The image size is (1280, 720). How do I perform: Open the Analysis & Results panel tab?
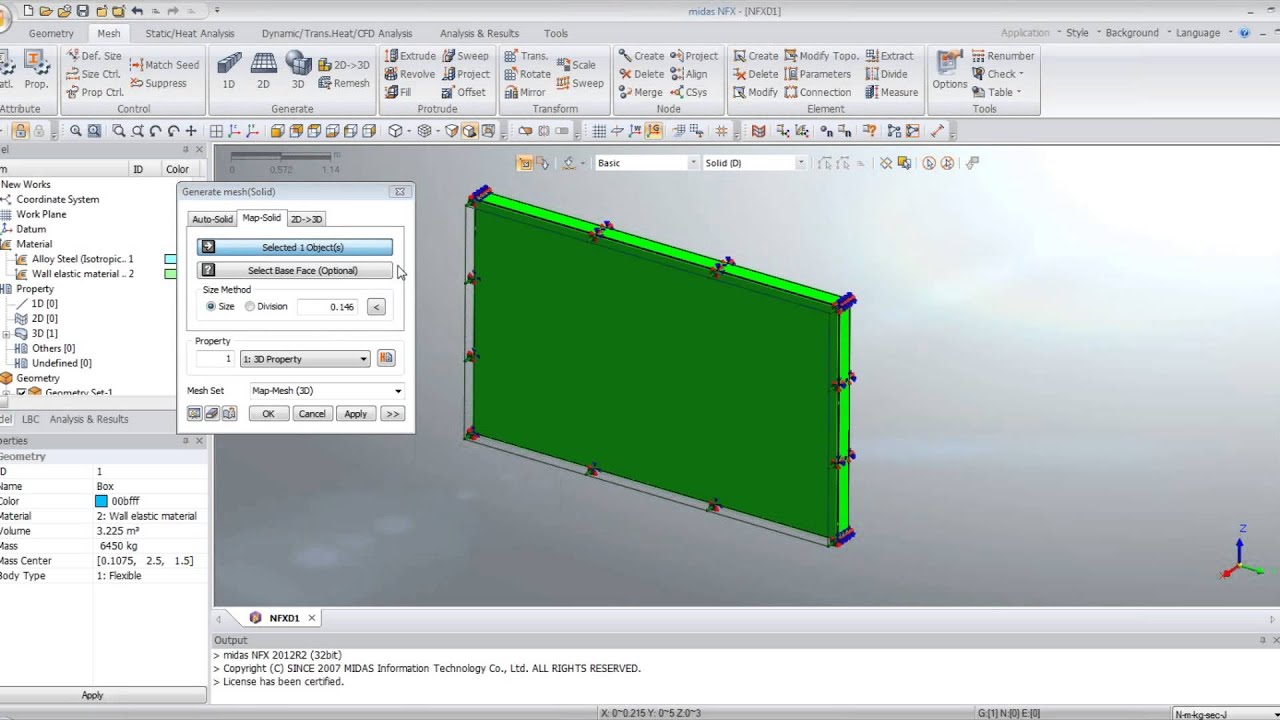coord(89,419)
